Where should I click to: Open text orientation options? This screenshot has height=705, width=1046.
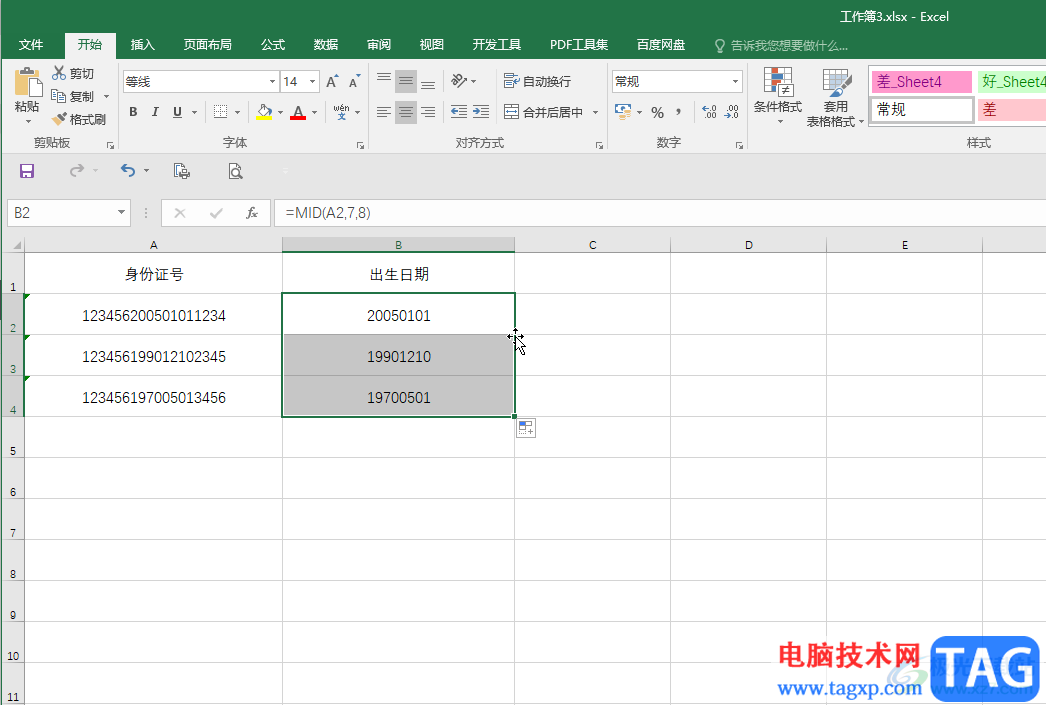tap(459, 81)
